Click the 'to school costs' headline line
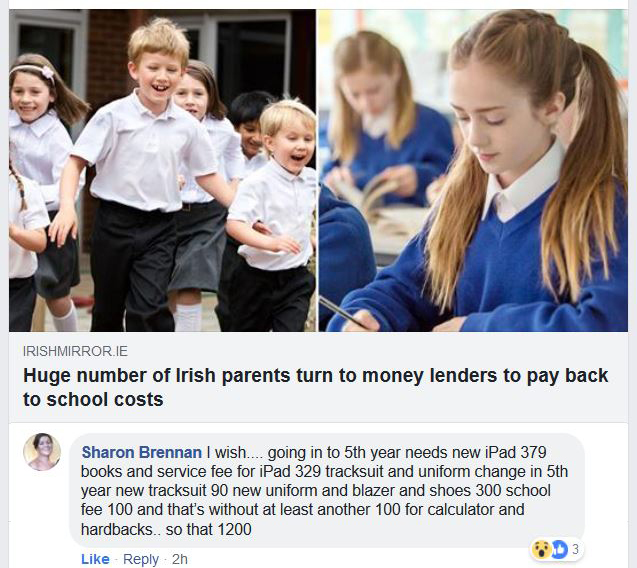 click(93, 399)
